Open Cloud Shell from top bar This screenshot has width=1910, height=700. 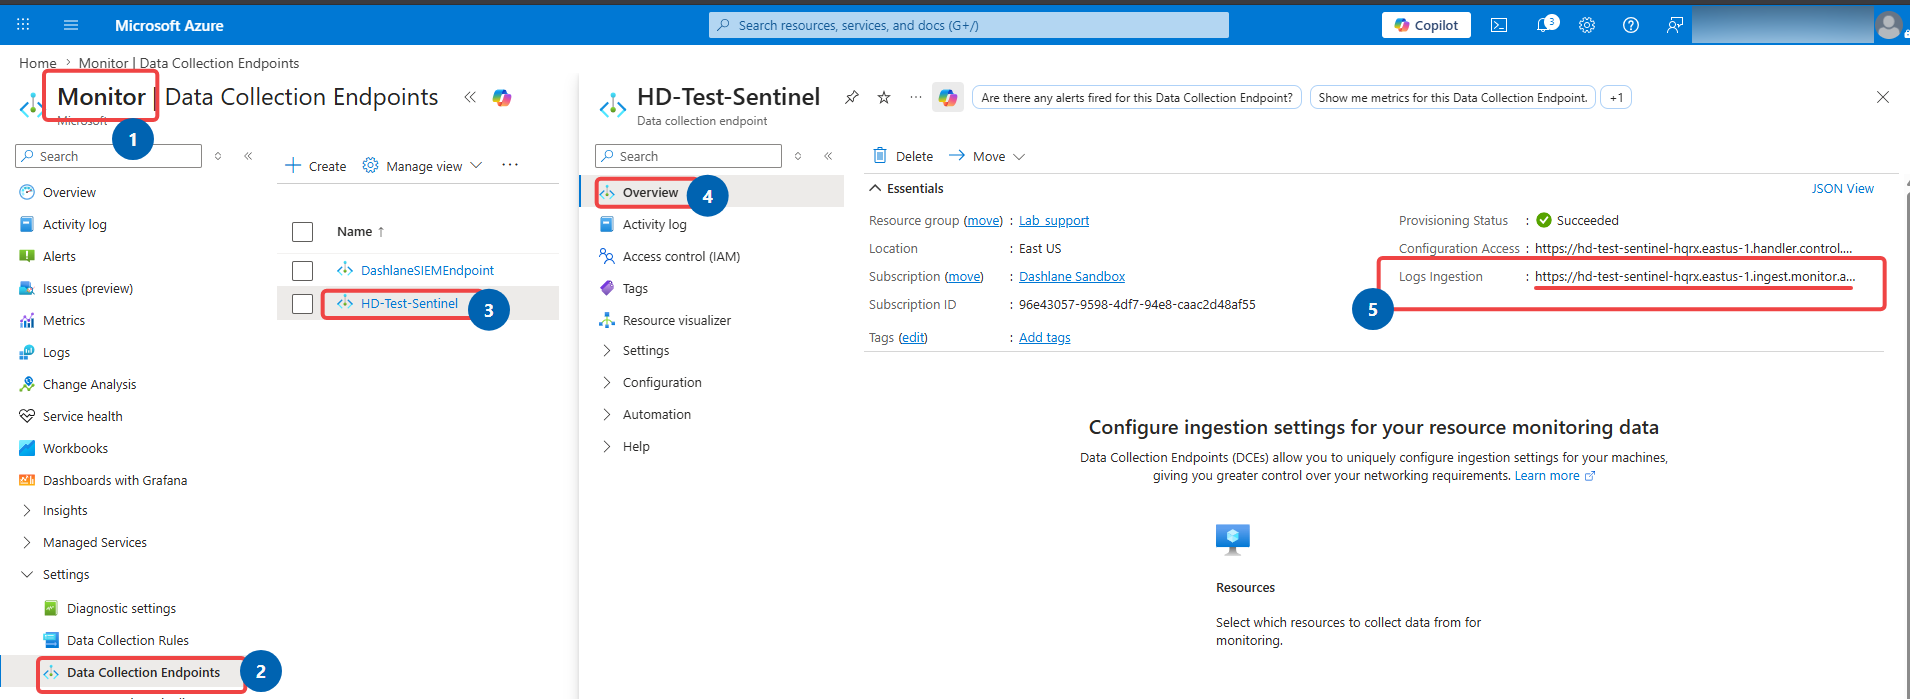pos(1499,25)
